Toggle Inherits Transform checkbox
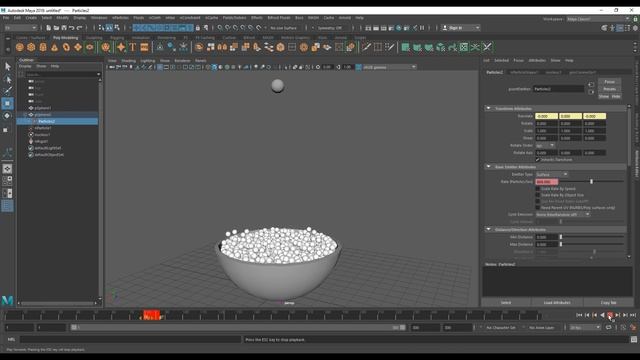 [538, 160]
